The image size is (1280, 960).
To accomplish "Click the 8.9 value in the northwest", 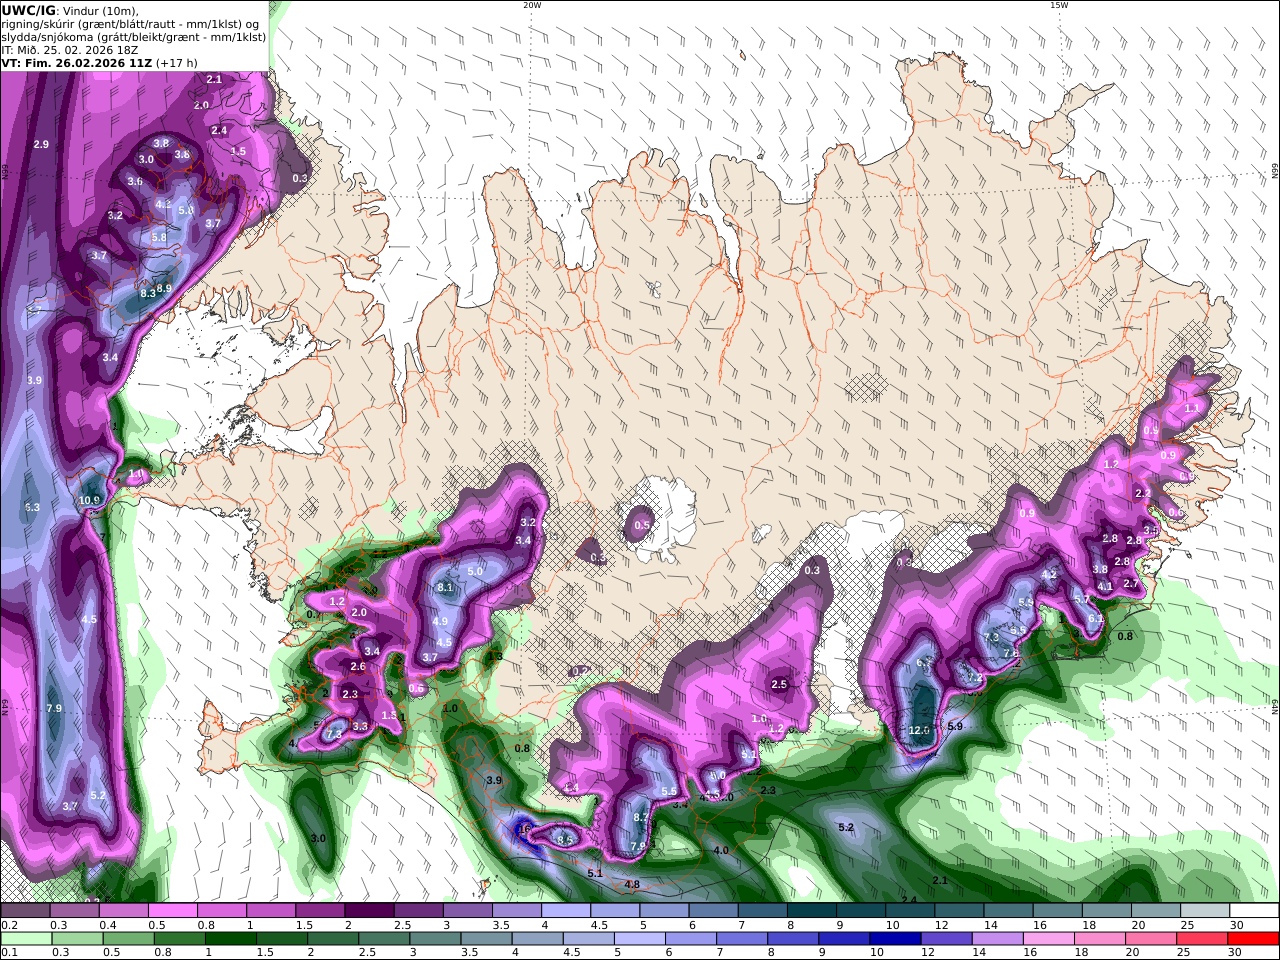I will tap(165, 288).
